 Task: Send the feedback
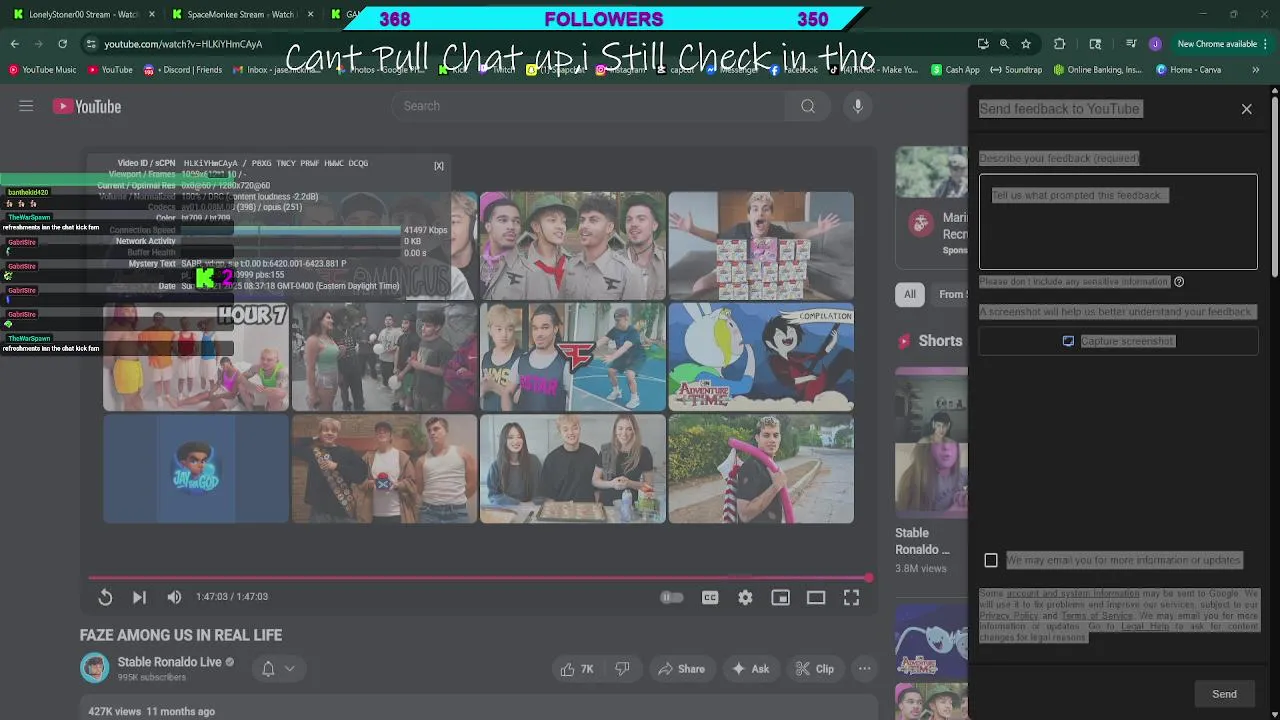click(x=1224, y=694)
